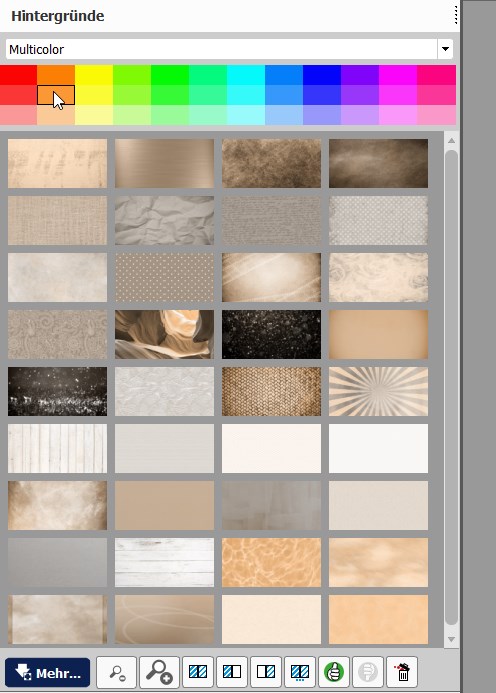
Task: Select the brushed bronze metal background thumbnail
Action: tap(164, 164)
